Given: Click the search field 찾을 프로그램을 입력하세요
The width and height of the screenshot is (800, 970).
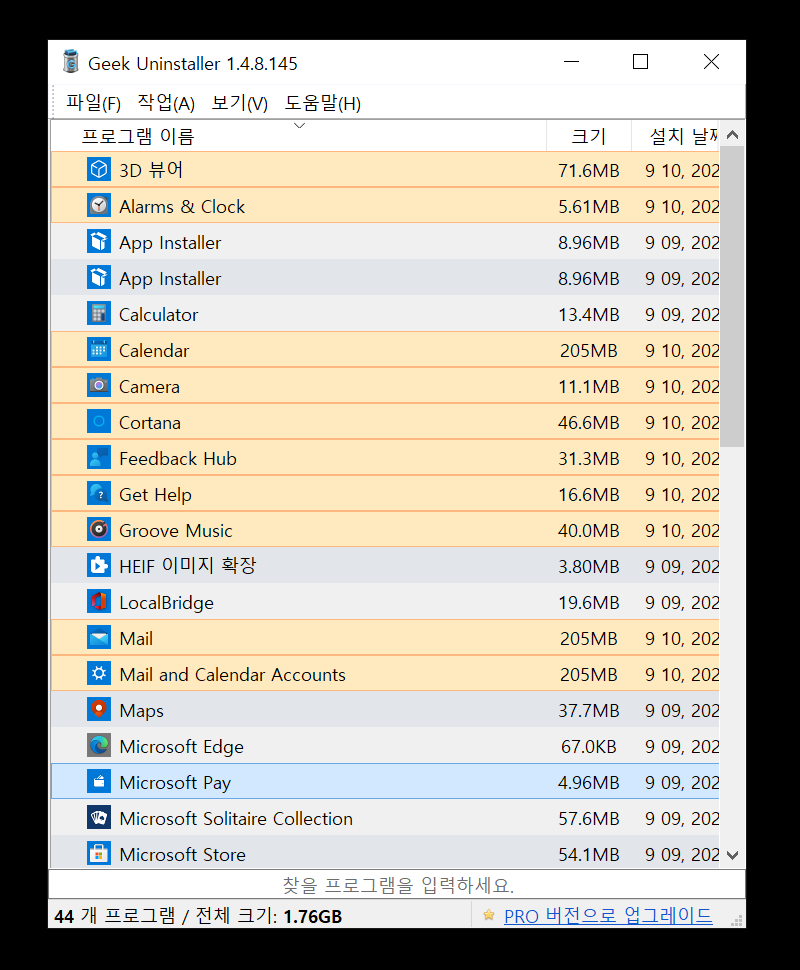Looking at the screenshot, I should [397, 885].
